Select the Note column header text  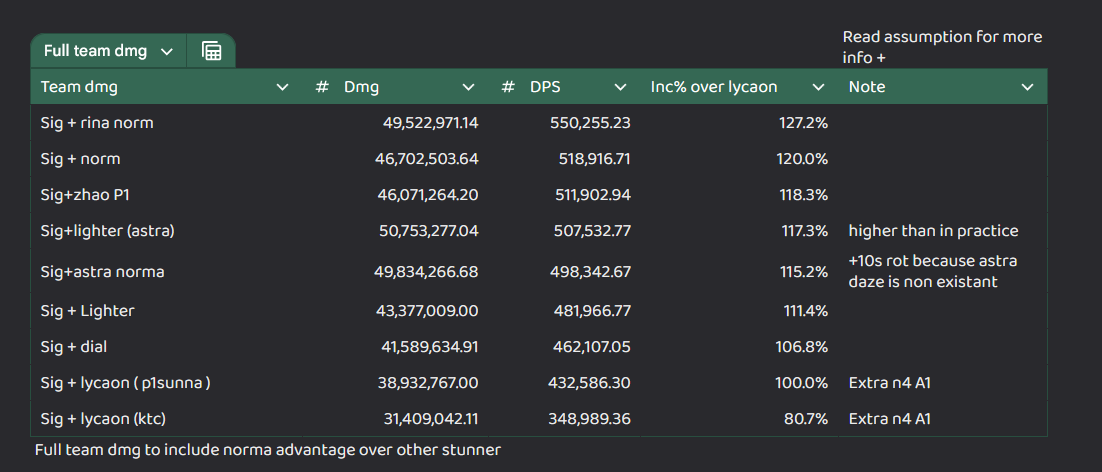[x=867, y=87]
